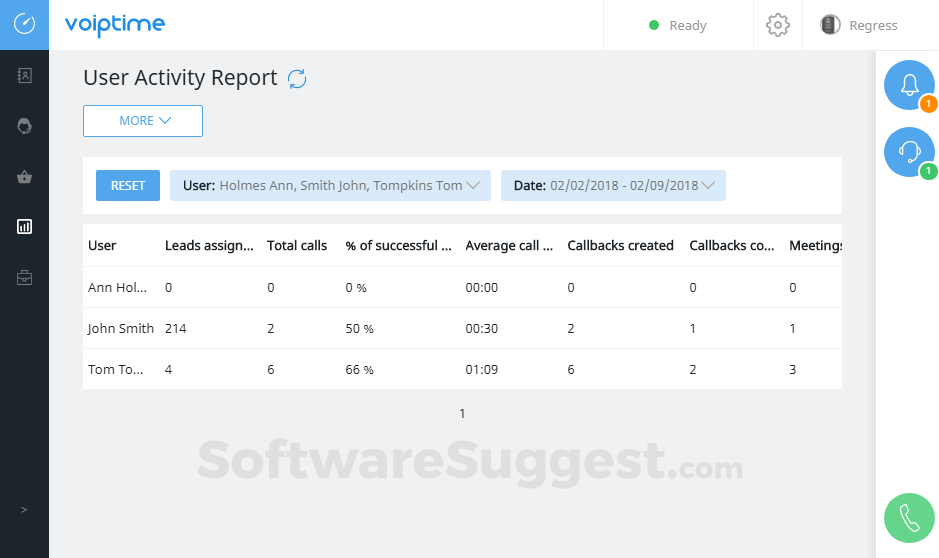
Task: Sort by Total calls column header
Action: (x=297, y=246)
